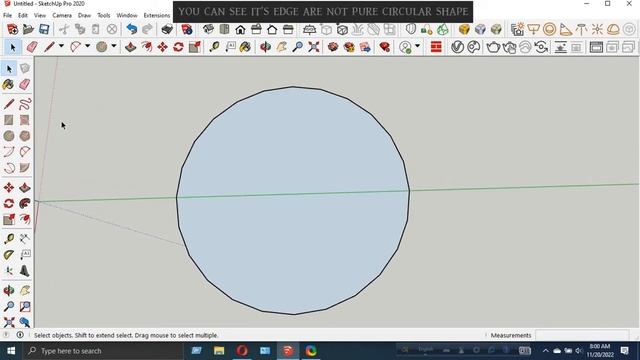Screen dimensions: 640x360
Task: Click the New file icon in top toolbar
Action: pos(12,29)
